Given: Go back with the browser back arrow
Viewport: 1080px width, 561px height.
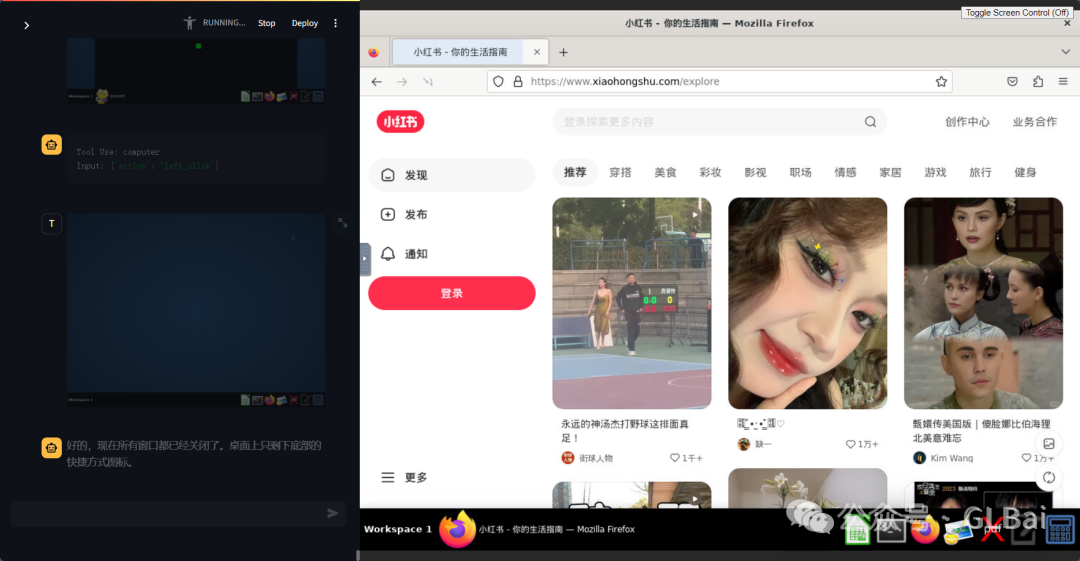Looking at the screenshot, I should point(376,82).
